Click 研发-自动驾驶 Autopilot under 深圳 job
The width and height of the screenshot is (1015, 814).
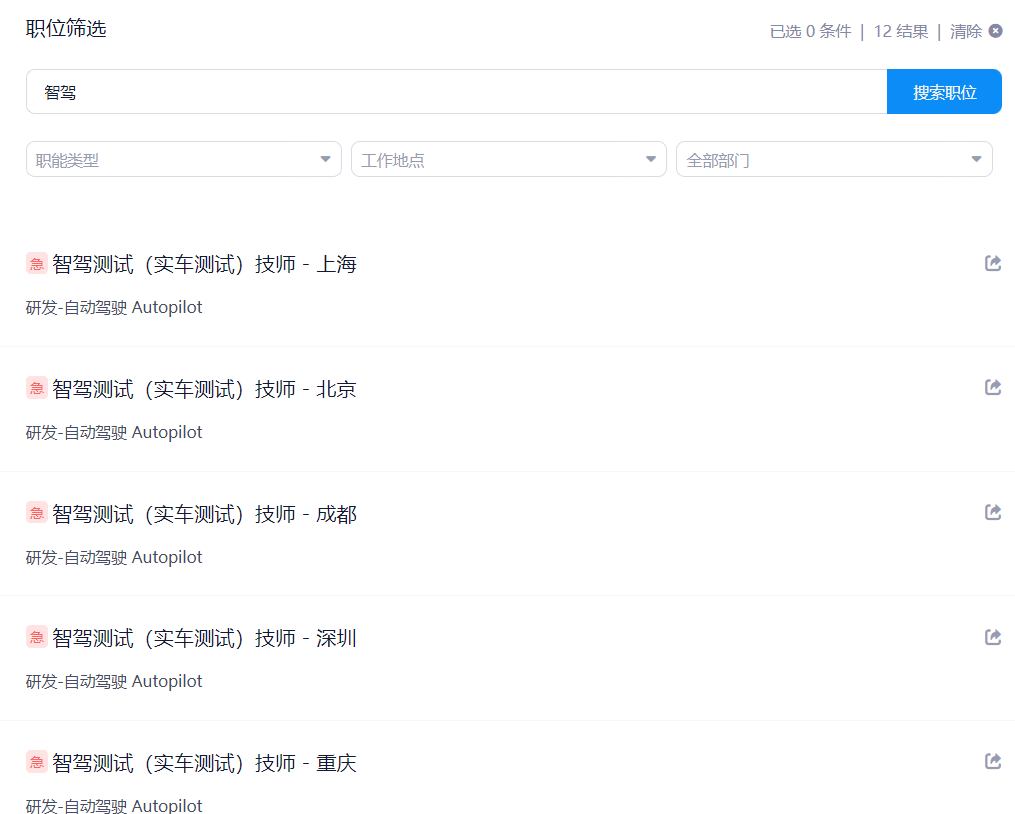pos(114,681)
